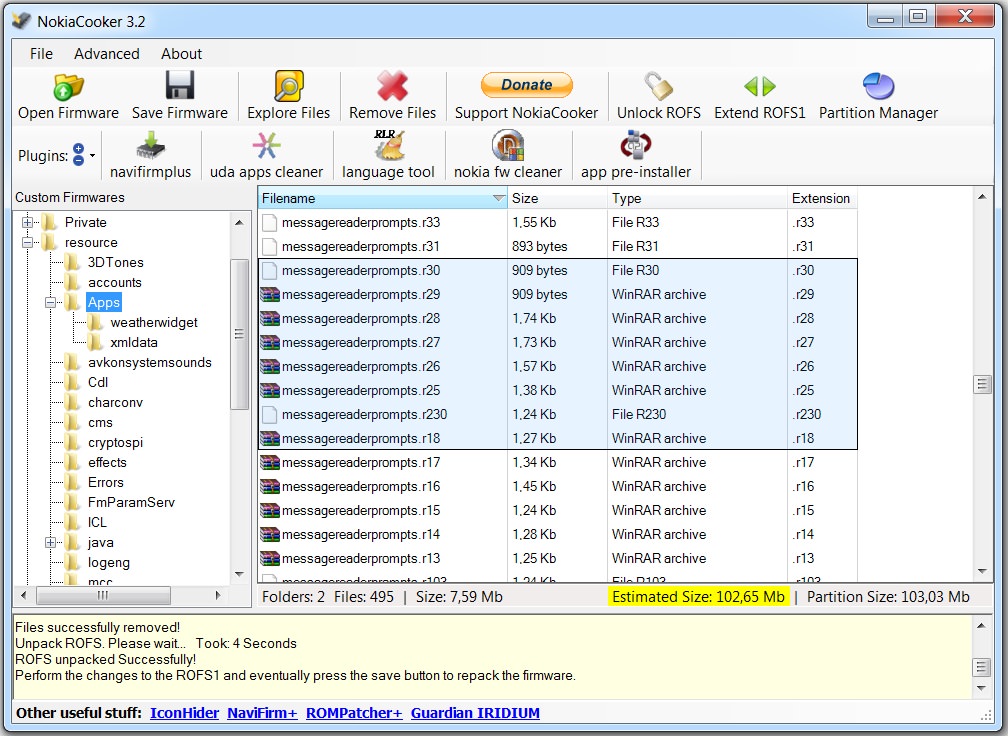Select the Cdl folder
The width and height of the screenshot is (1008, 736).
point(98,382)
